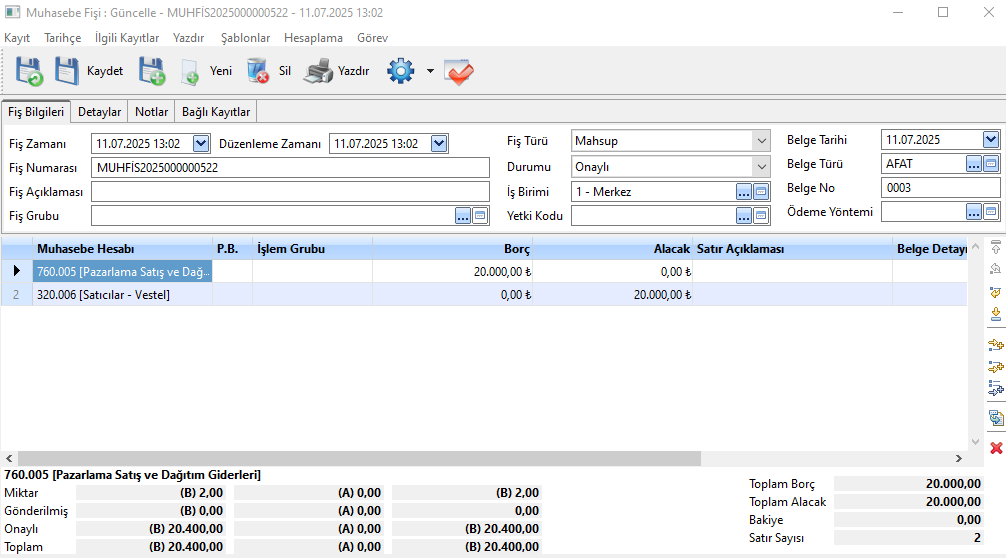This screenshot has width=1006, height=558.
Task: Click into the Fiş Açıklaması text field
Action: [x=290, y=191]
